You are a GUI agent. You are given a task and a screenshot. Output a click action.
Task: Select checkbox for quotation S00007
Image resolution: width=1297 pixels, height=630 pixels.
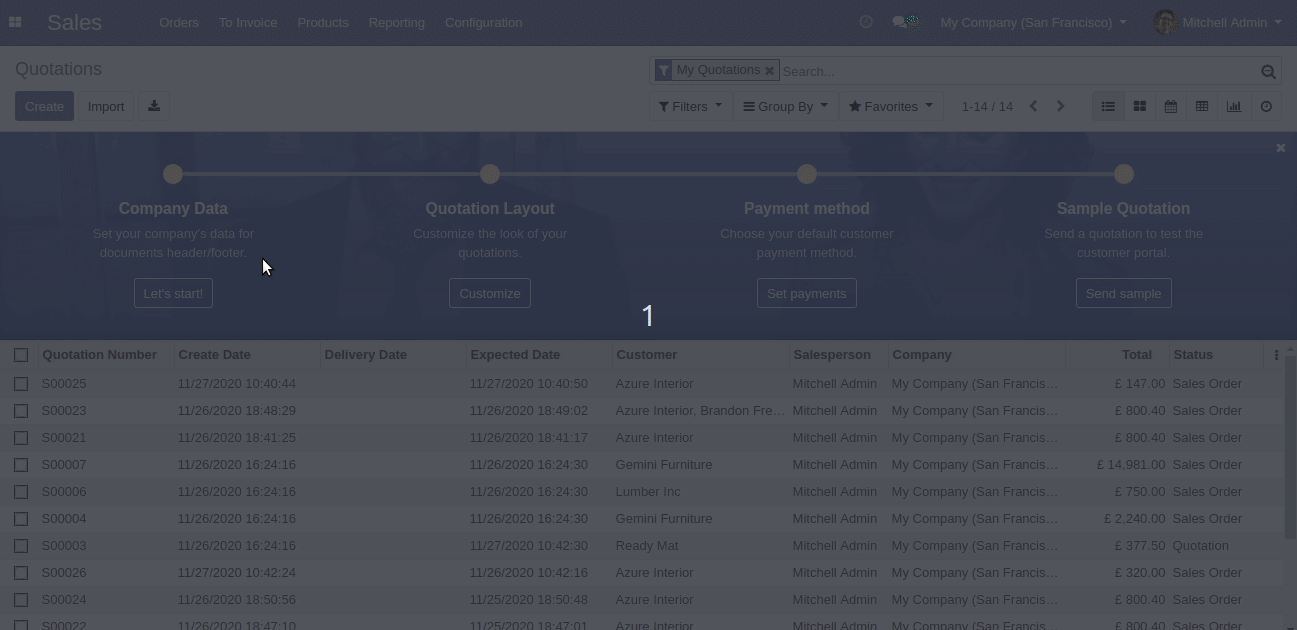point(21,465)
